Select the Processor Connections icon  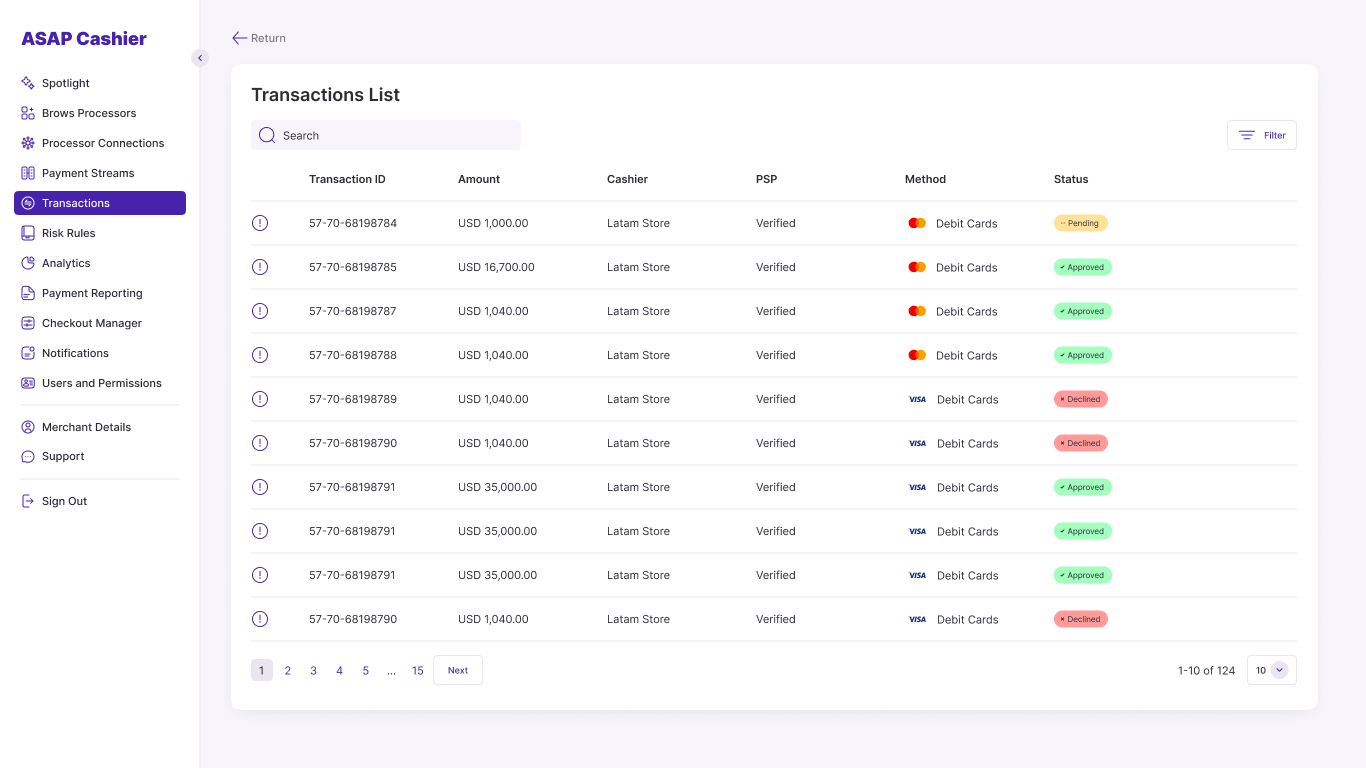pyautogui.click(x=28, y=143)
